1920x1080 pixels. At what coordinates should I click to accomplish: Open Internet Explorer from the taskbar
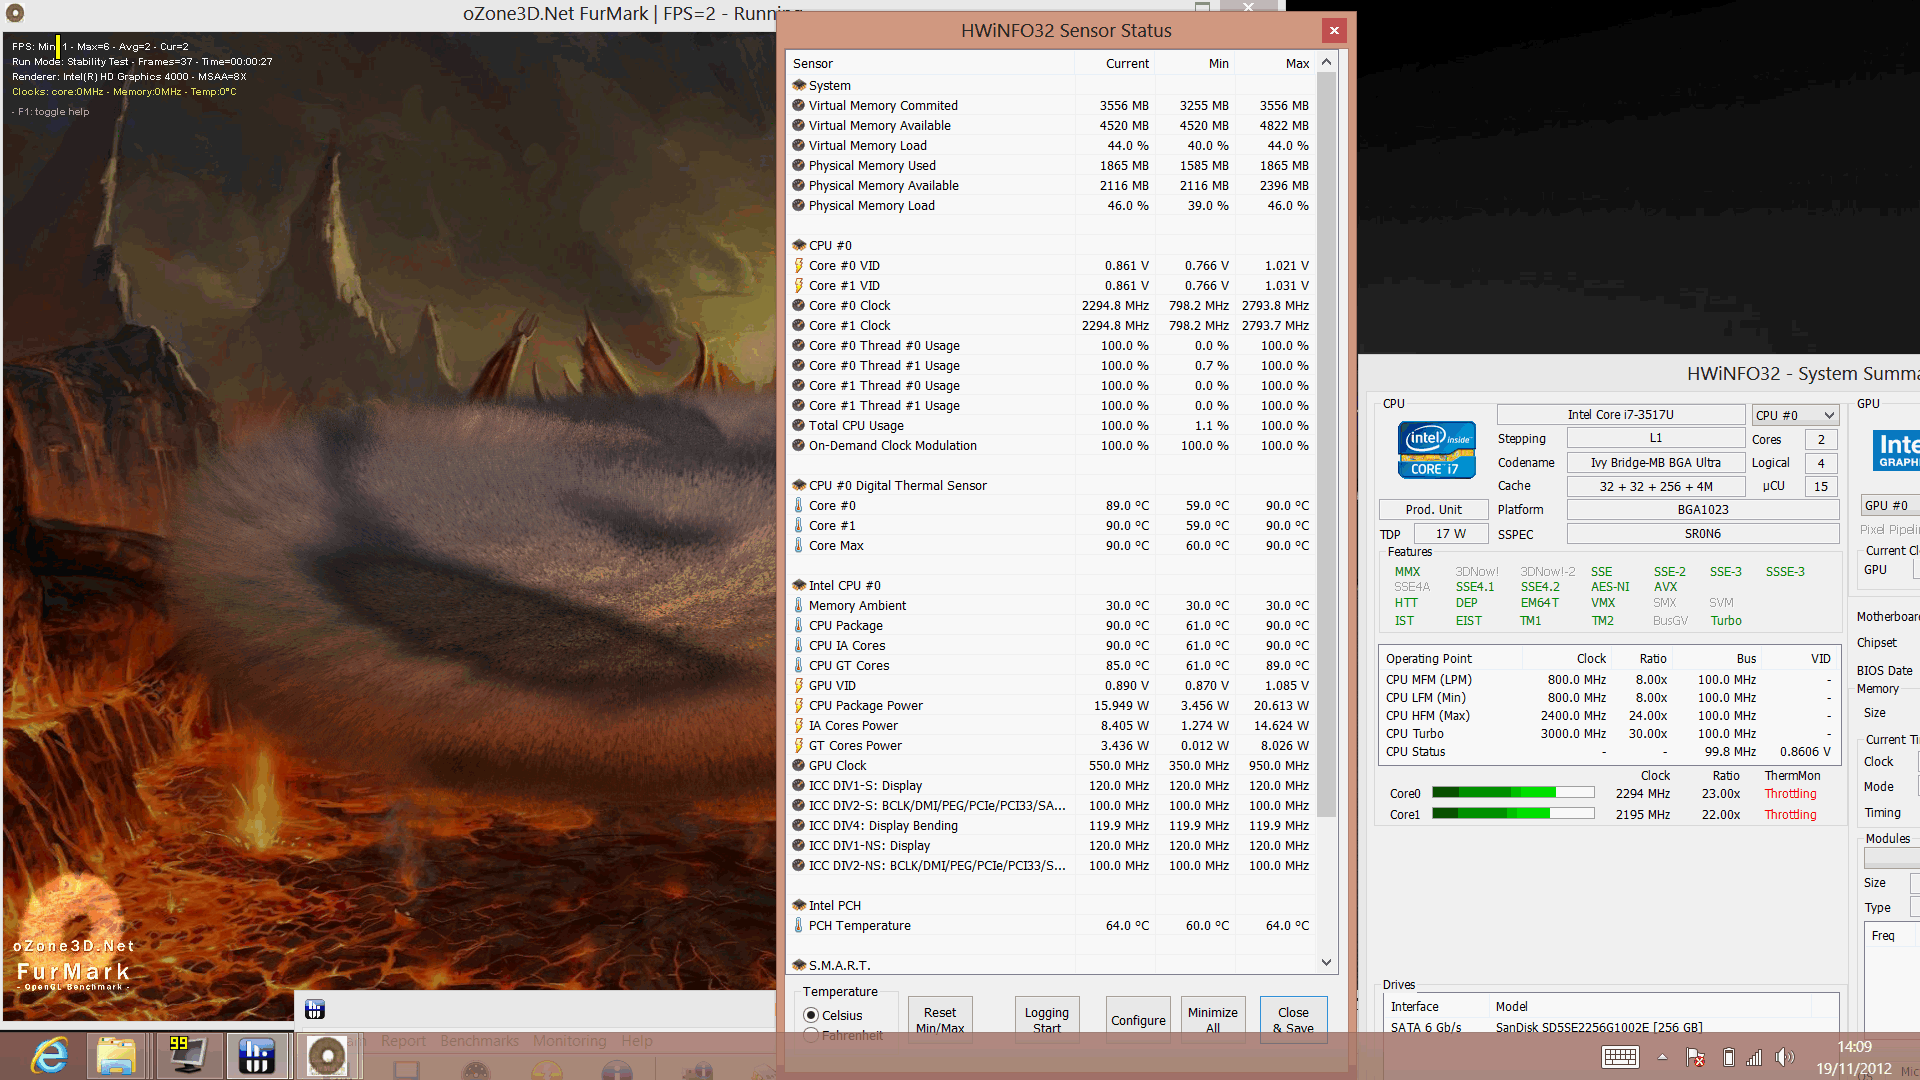click(x=49, y=1055)
